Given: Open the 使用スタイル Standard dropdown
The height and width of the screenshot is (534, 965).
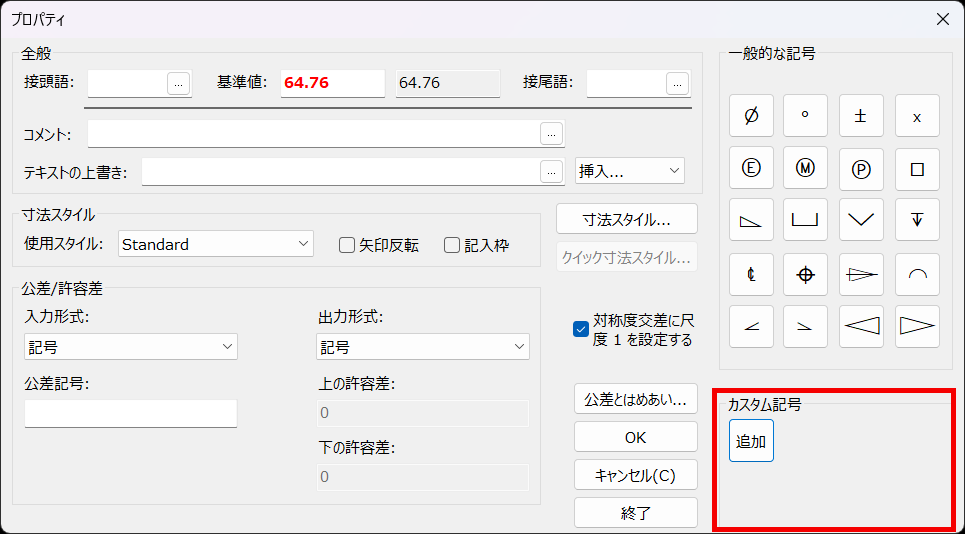Looking at the screenshot, I should (x=216, y=244).
